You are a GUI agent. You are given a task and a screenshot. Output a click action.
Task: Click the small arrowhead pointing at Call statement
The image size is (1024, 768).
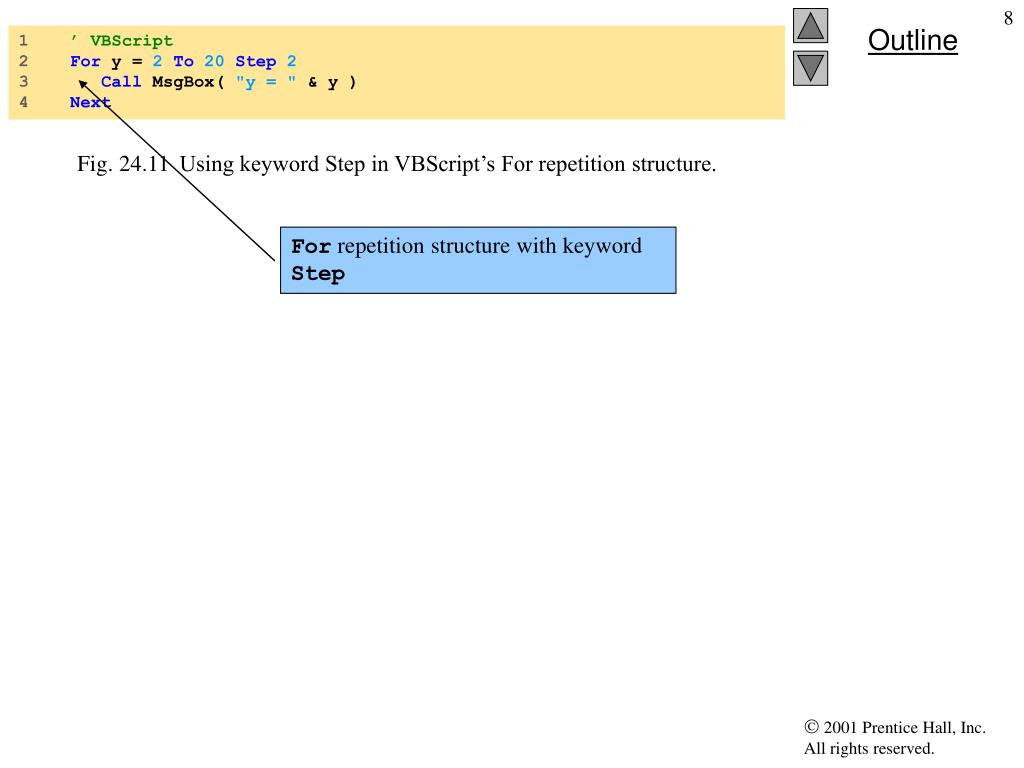coord(84,85)
